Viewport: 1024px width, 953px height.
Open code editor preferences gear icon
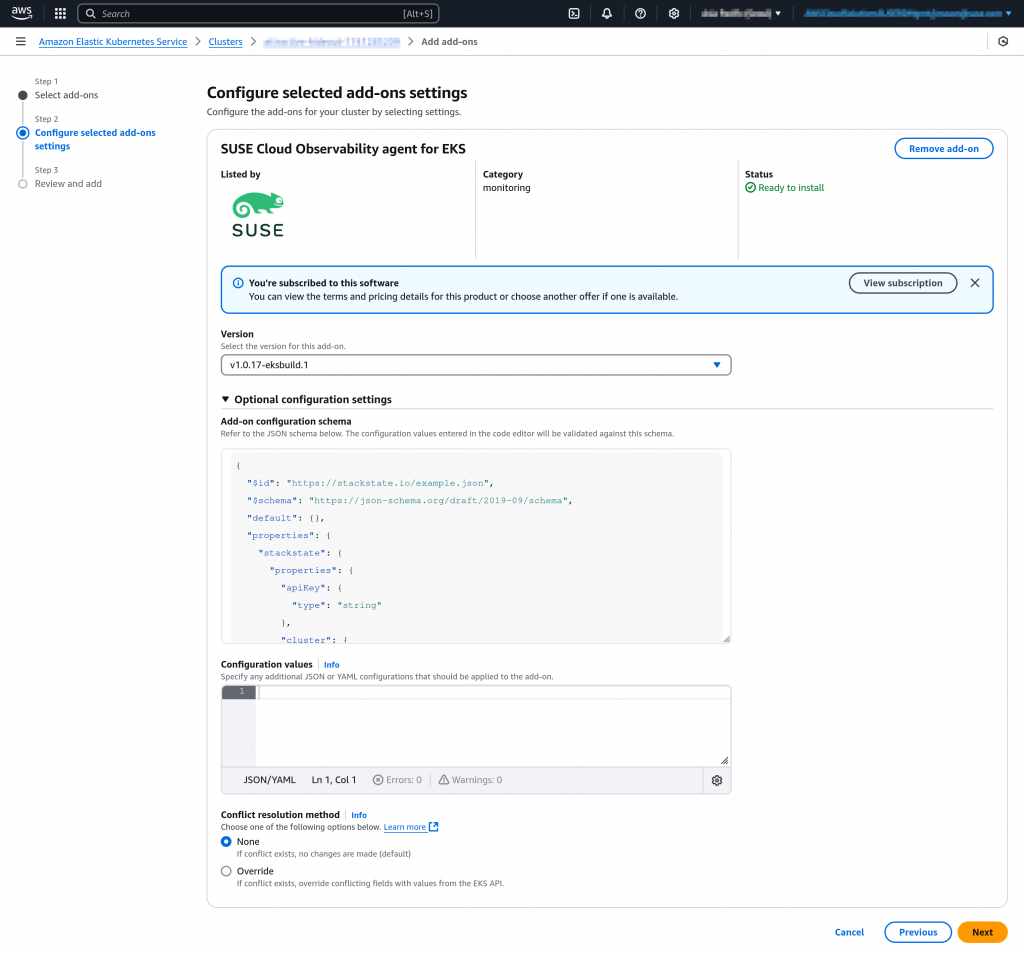click(x=717, y=780)
